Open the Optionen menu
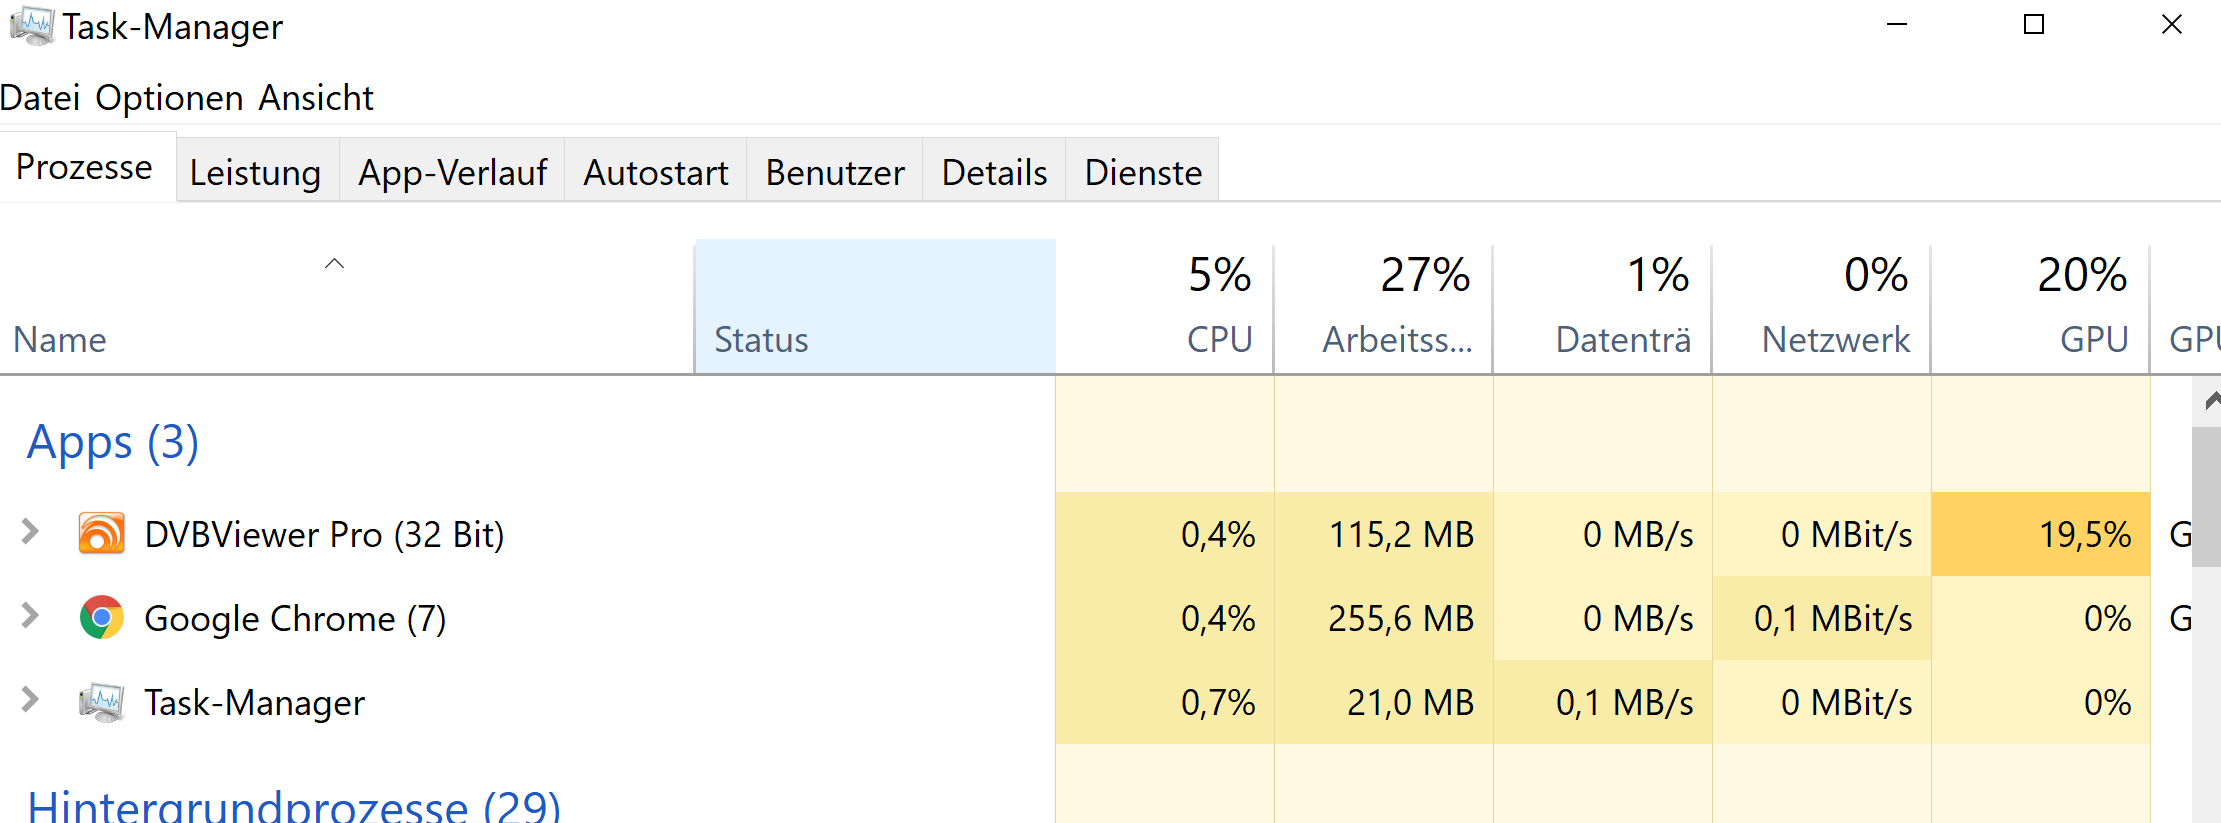 click(169, 98)
